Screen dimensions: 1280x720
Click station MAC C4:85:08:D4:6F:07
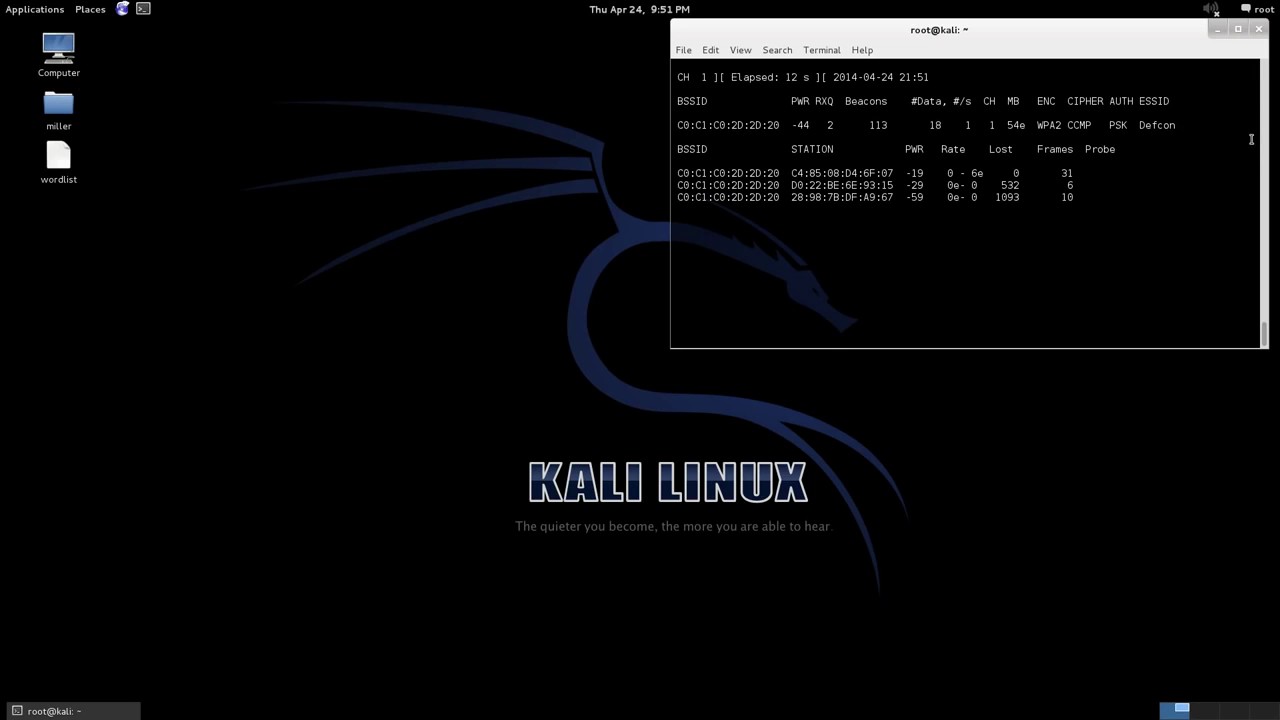[842, 173]
